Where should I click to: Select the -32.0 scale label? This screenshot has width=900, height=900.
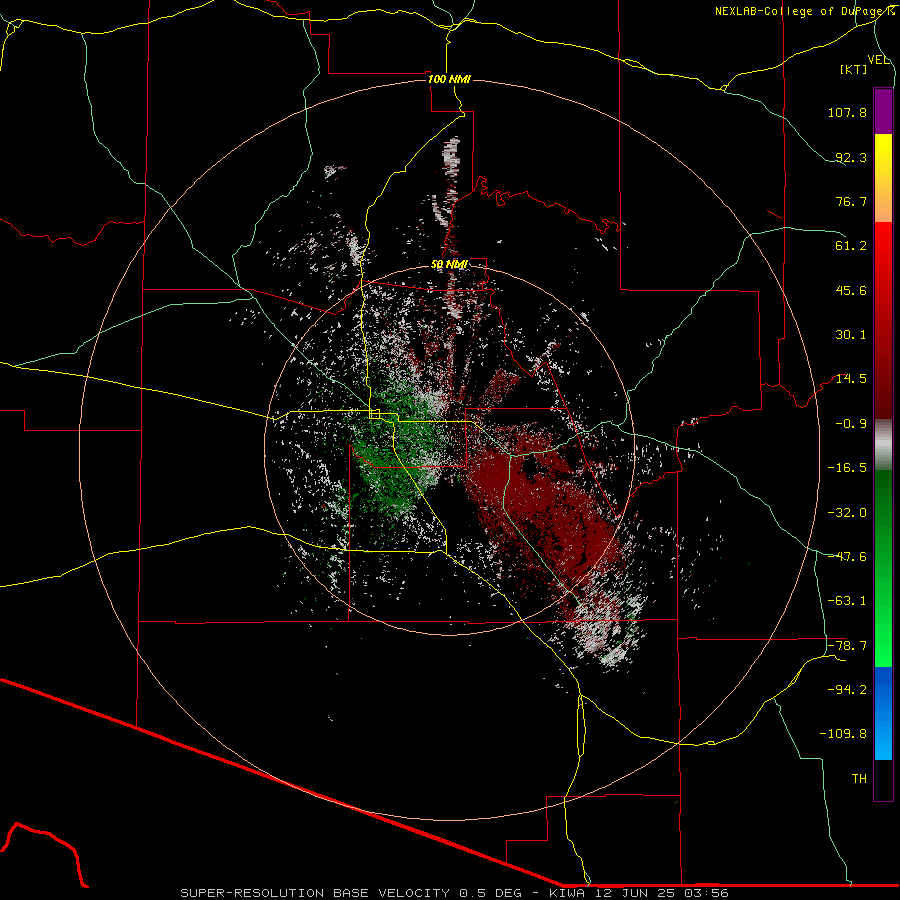click(x=847, y=513)
